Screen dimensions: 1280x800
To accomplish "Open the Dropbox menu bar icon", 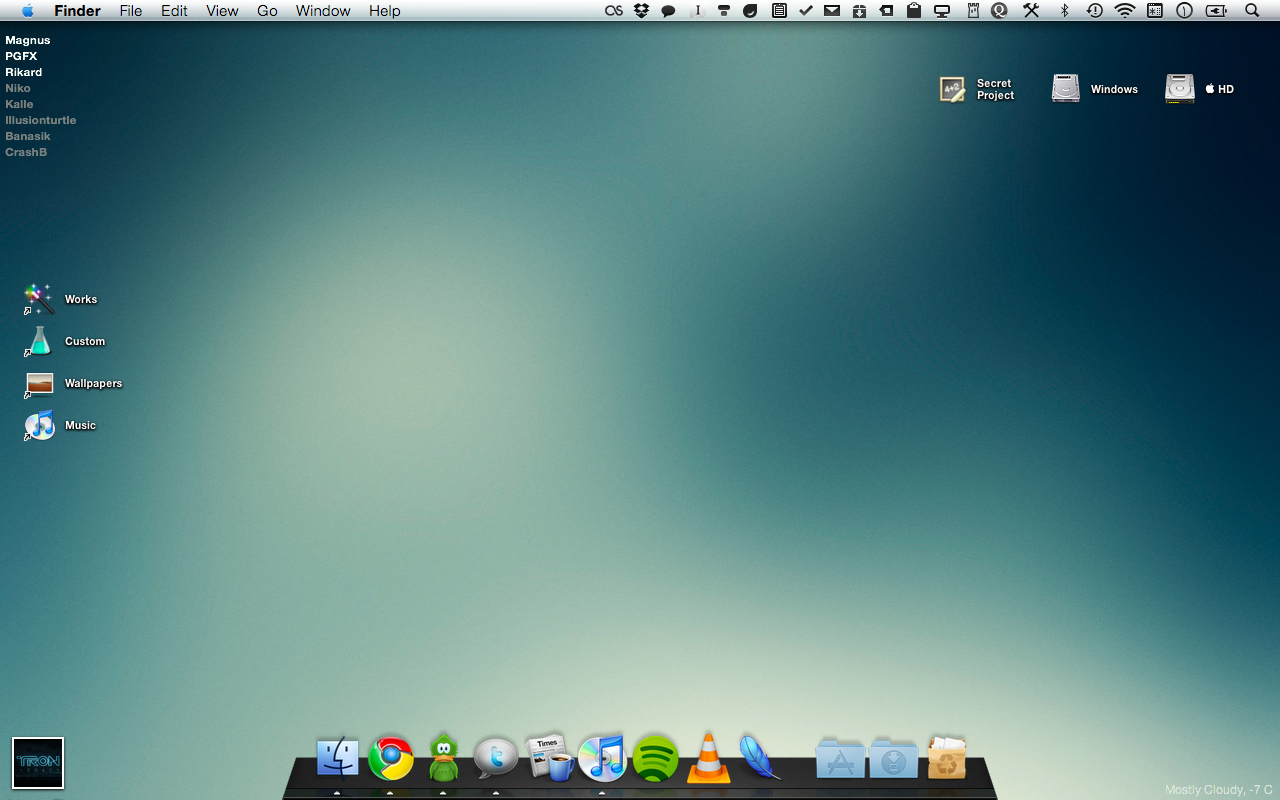I will click(642, 10).
